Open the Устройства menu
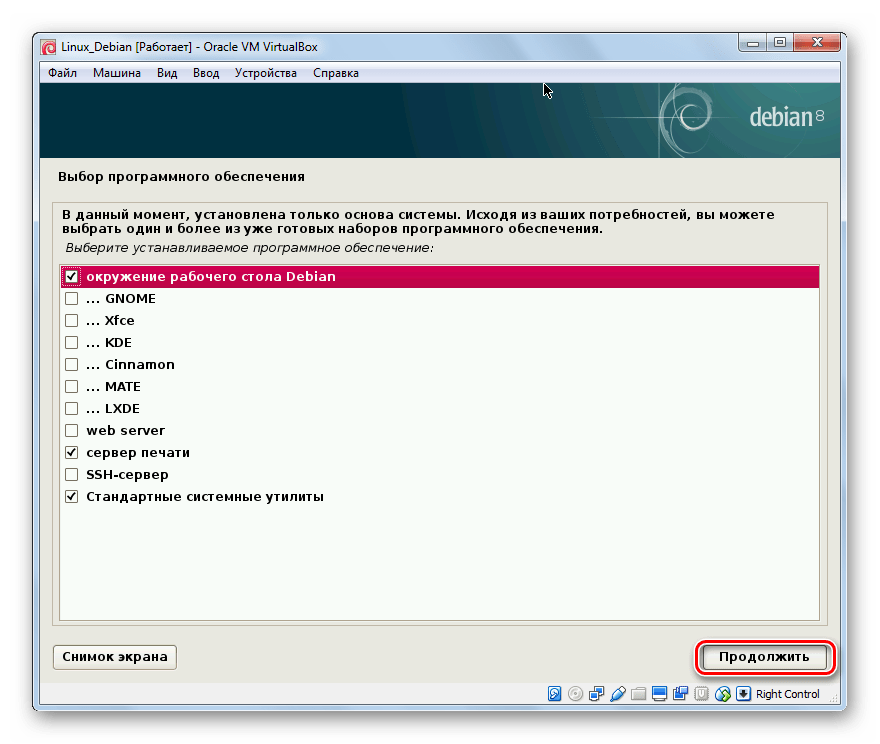 click(265, 73)
